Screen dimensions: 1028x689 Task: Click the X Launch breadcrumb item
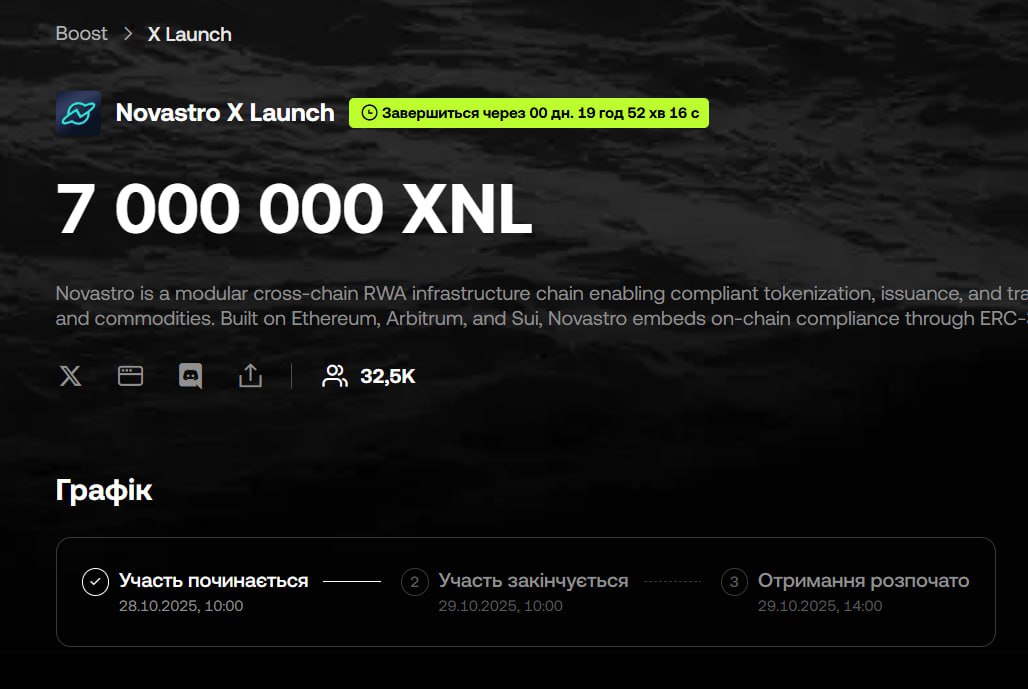pos(189,34)
